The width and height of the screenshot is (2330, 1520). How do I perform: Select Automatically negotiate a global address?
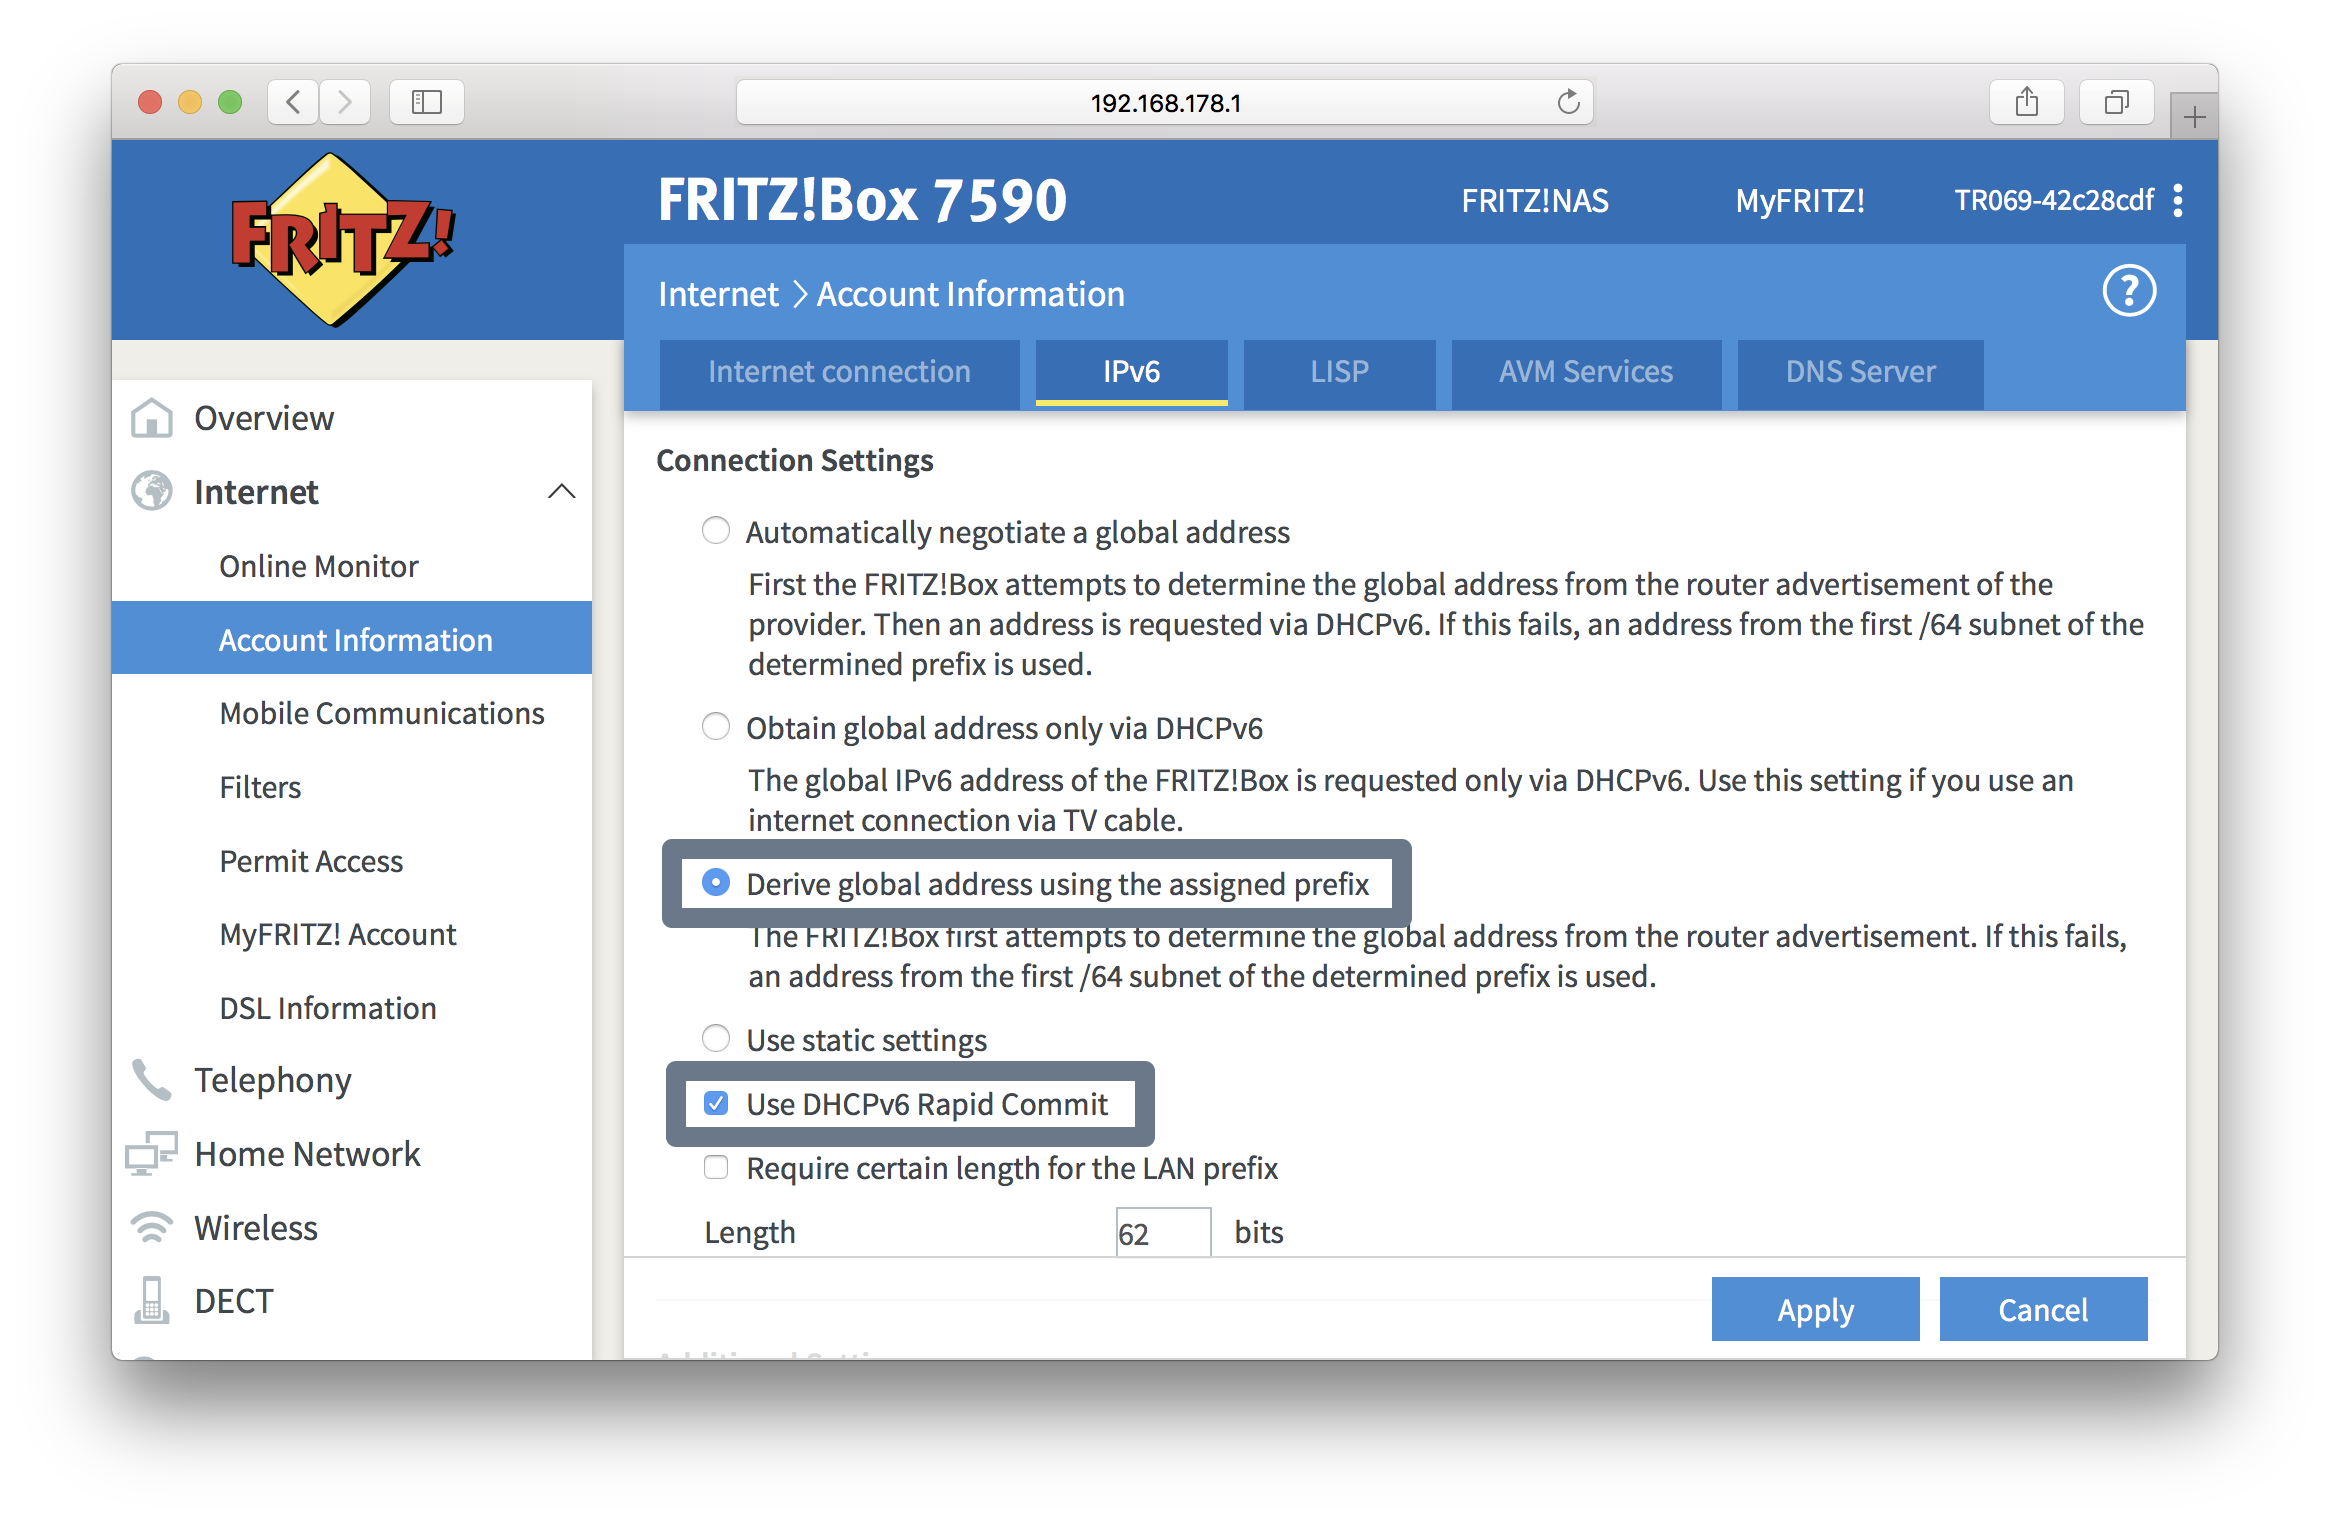point(716,530)
